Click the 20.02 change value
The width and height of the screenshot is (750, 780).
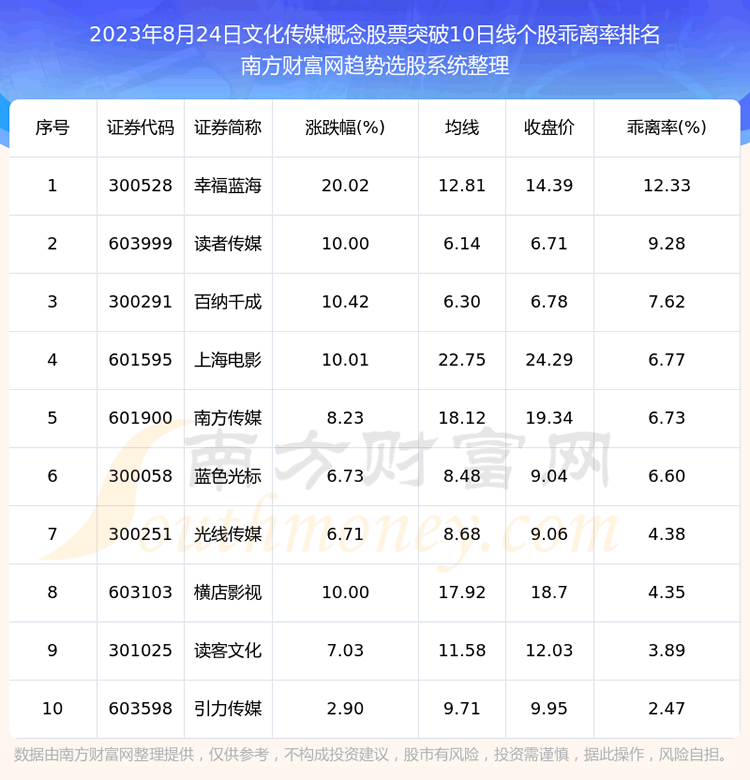[x=345, y=186]
